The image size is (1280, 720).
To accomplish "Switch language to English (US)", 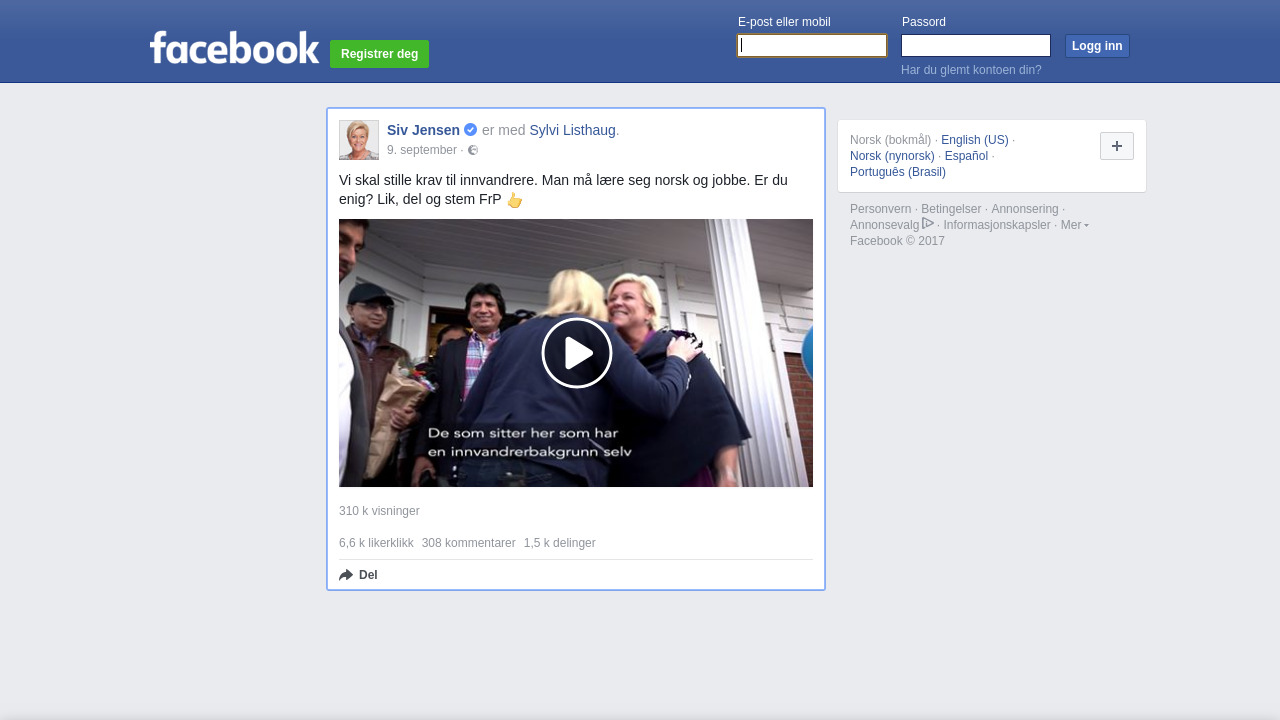I will (x=975, y=140).
